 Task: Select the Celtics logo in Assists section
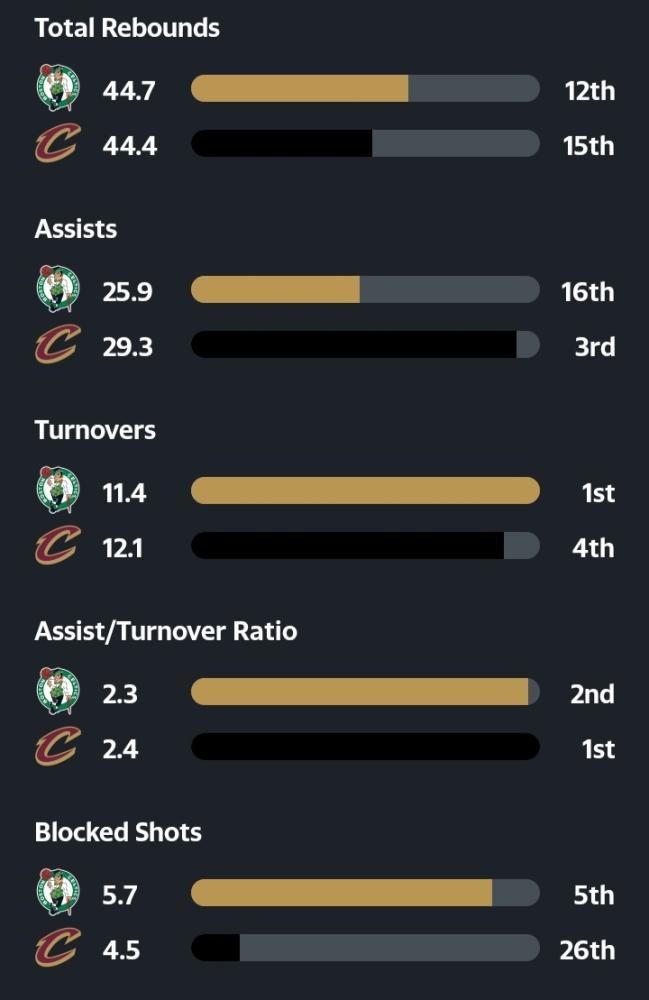point(58,289)
